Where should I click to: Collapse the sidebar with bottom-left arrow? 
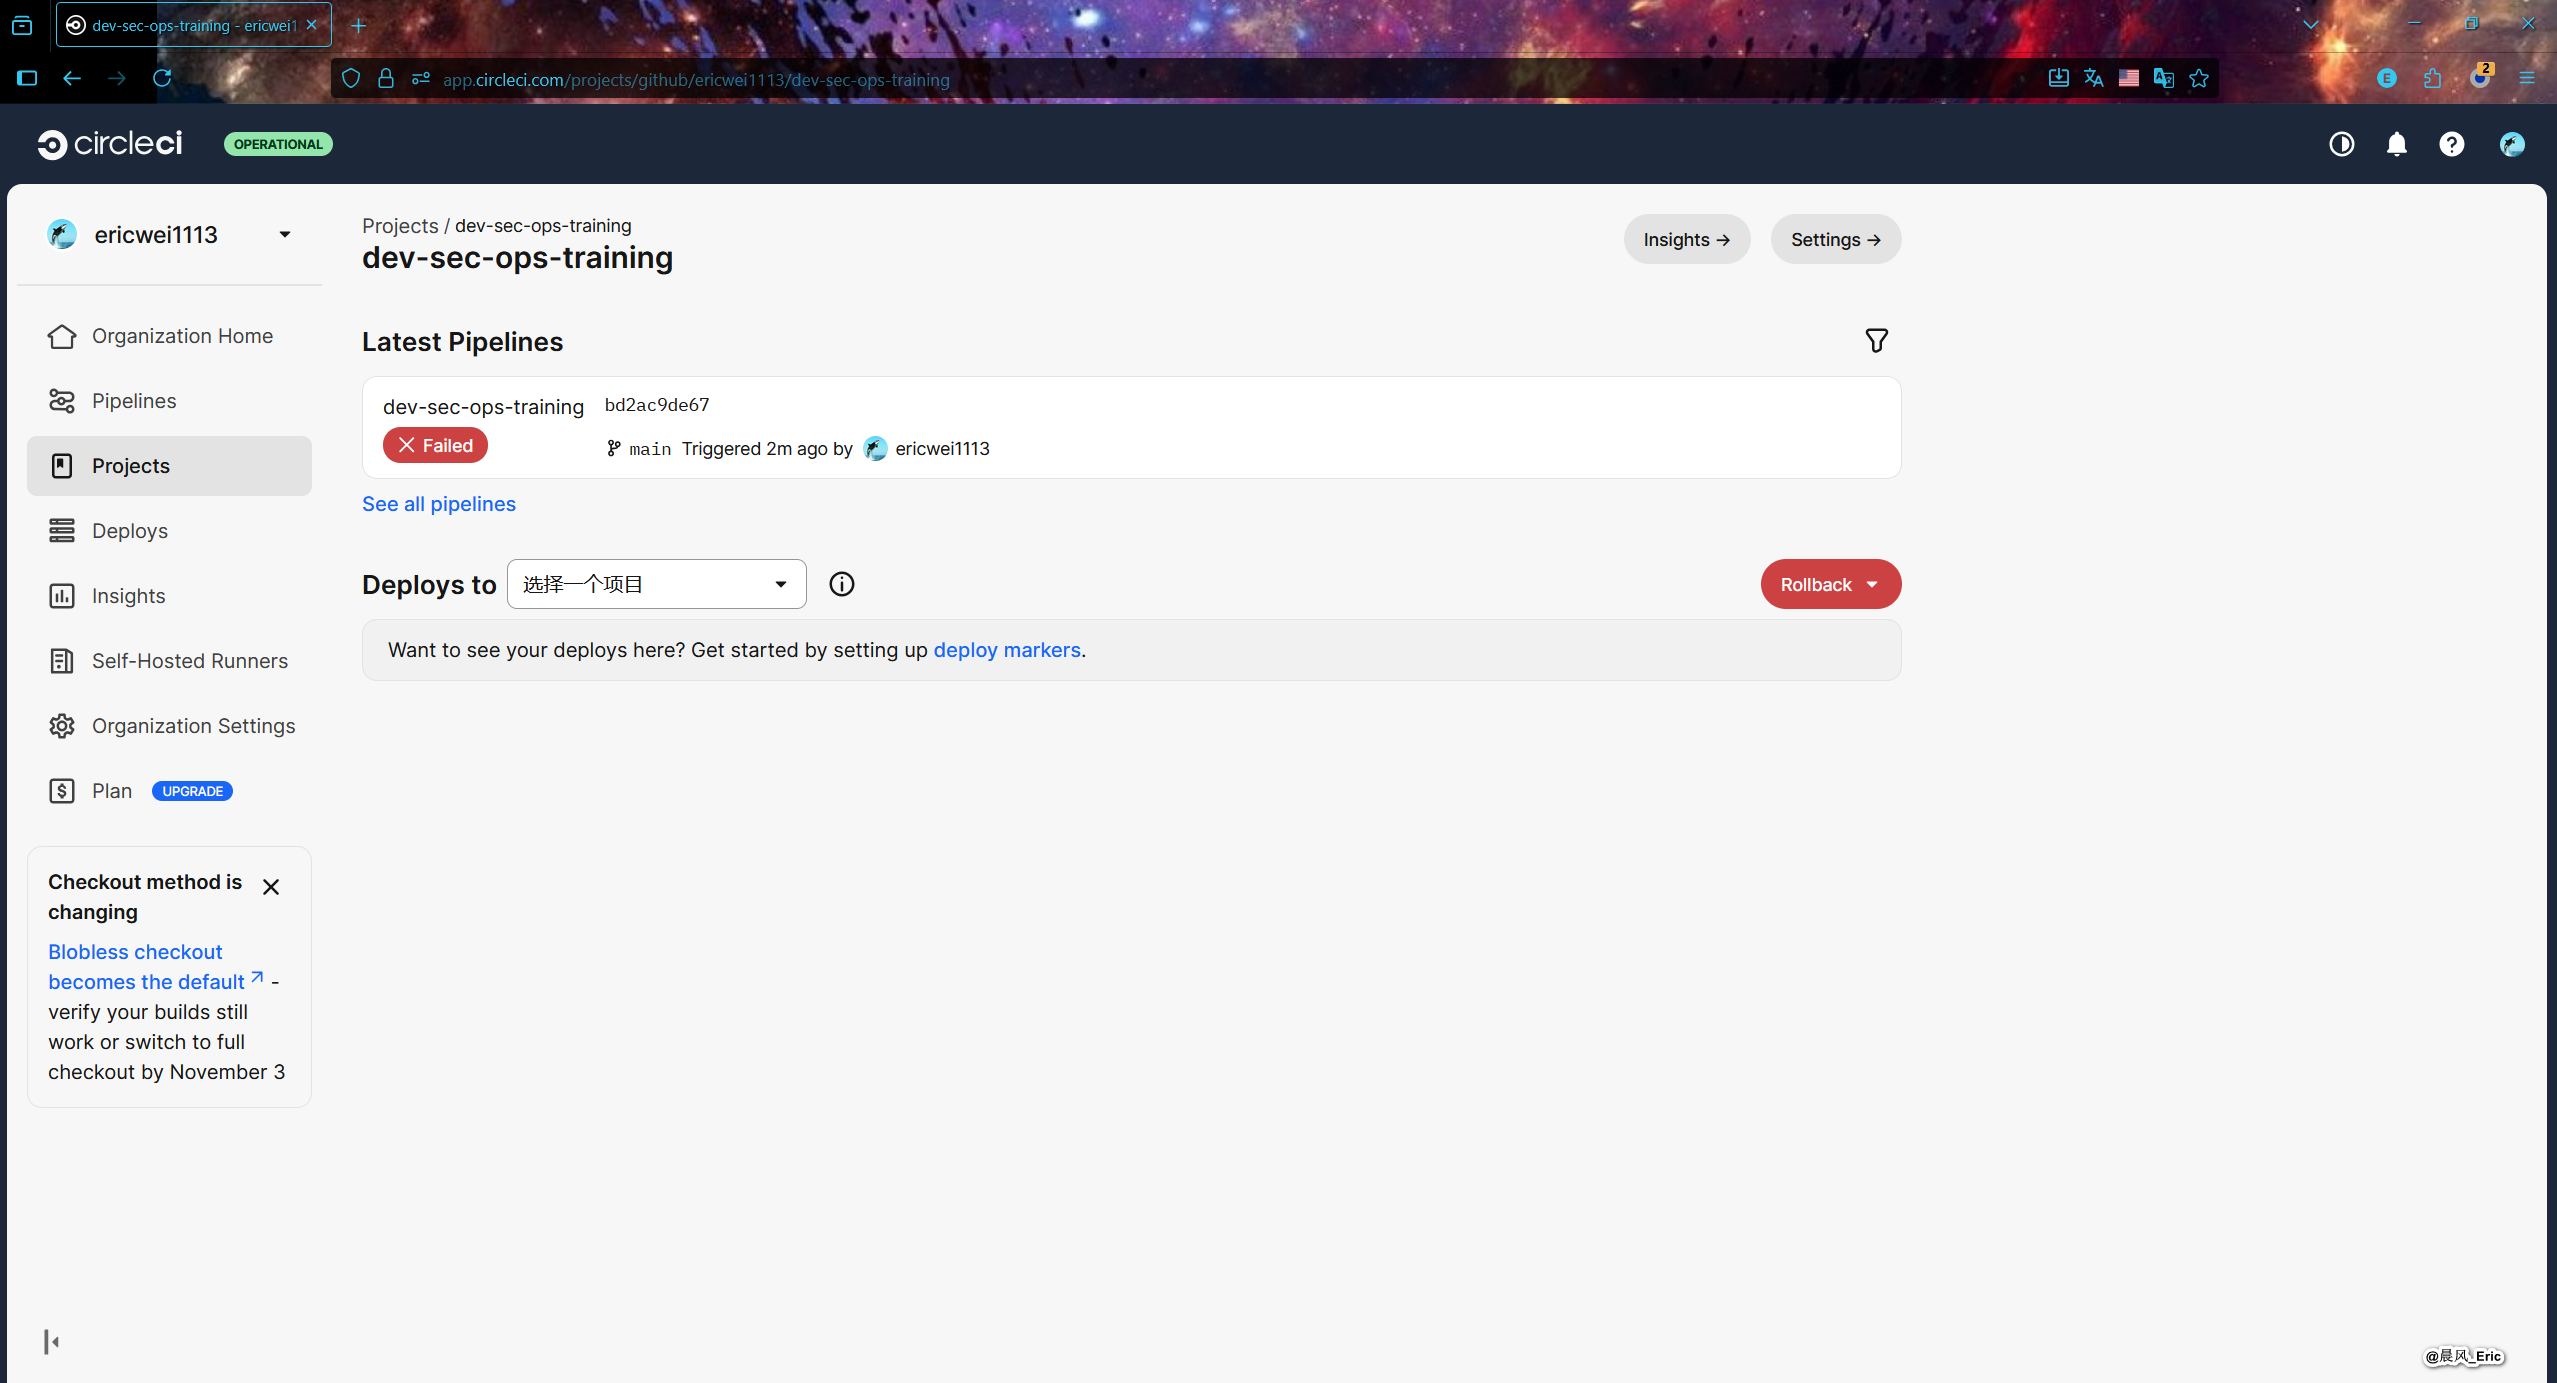coord(52,1341)
